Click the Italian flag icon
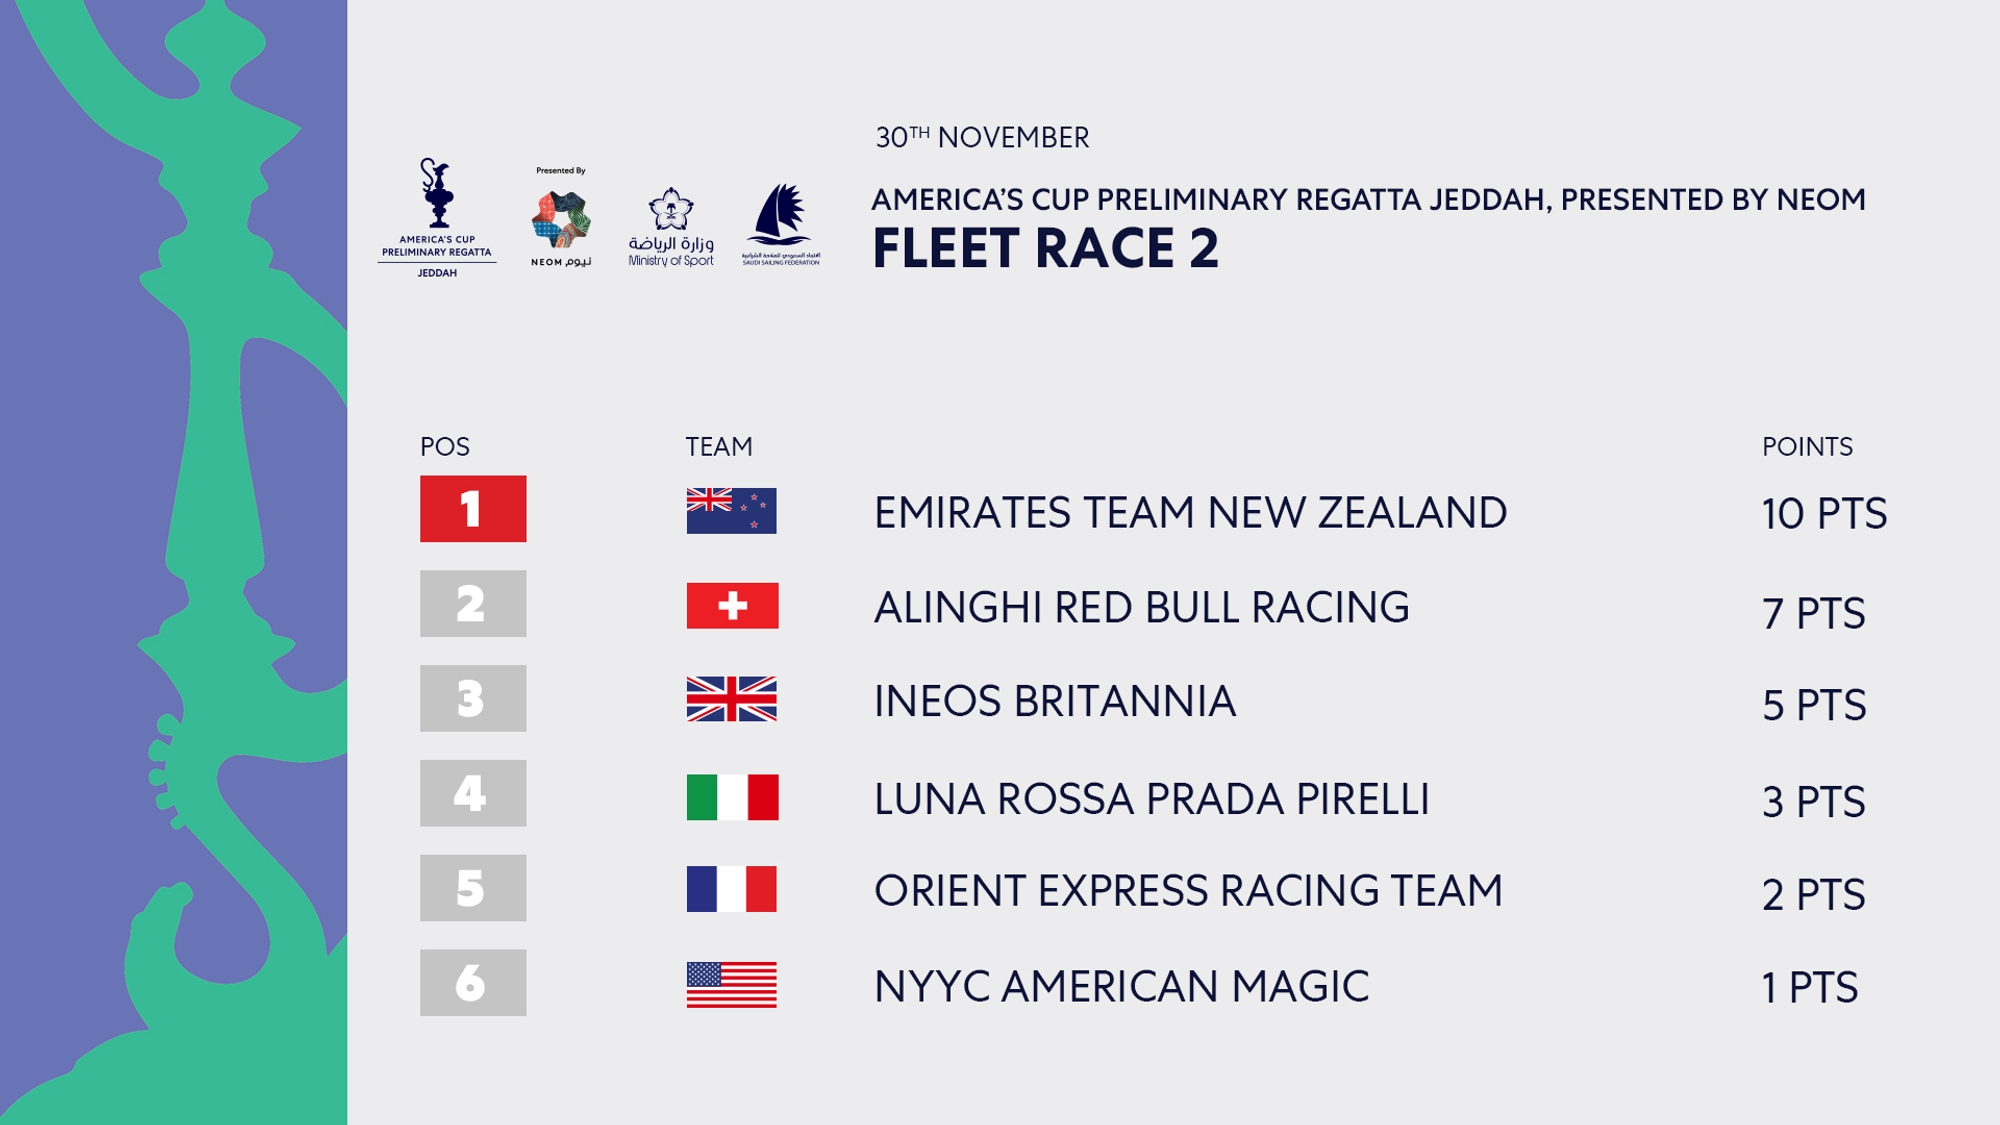2000x1125 pixels. coord(732,797)
